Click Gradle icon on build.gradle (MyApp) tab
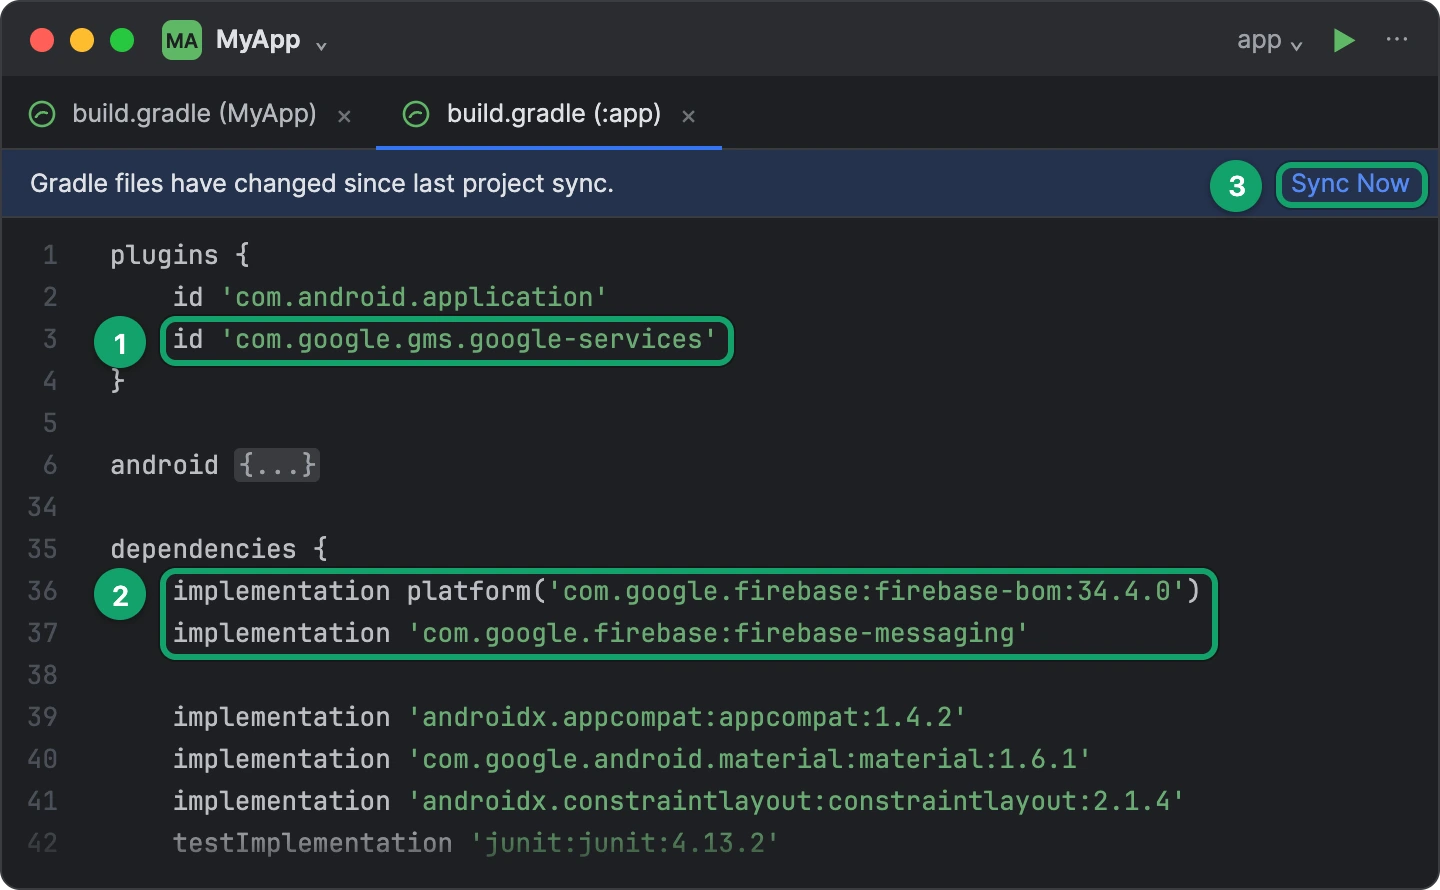This screenshot has height=890, width=1440. click(42, 114)
